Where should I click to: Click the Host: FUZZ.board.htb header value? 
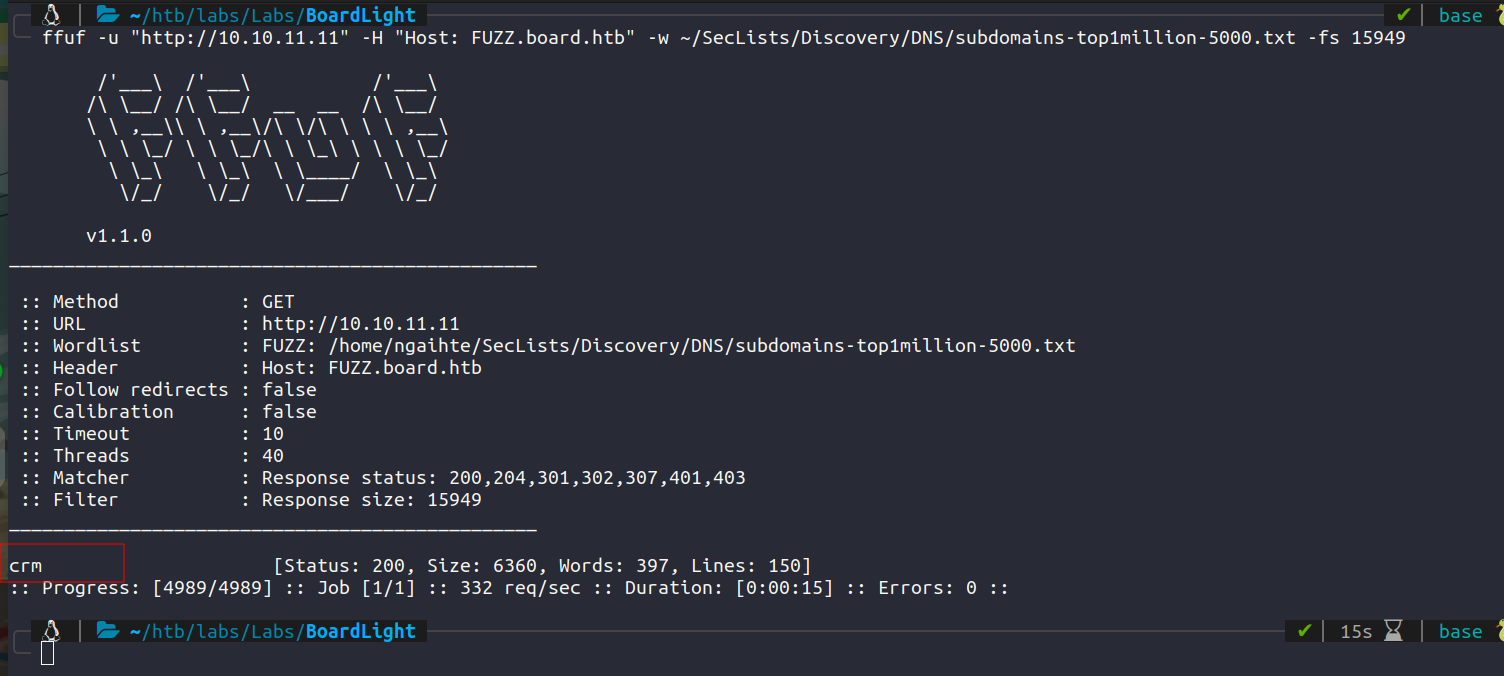click(x=372, y=368)
